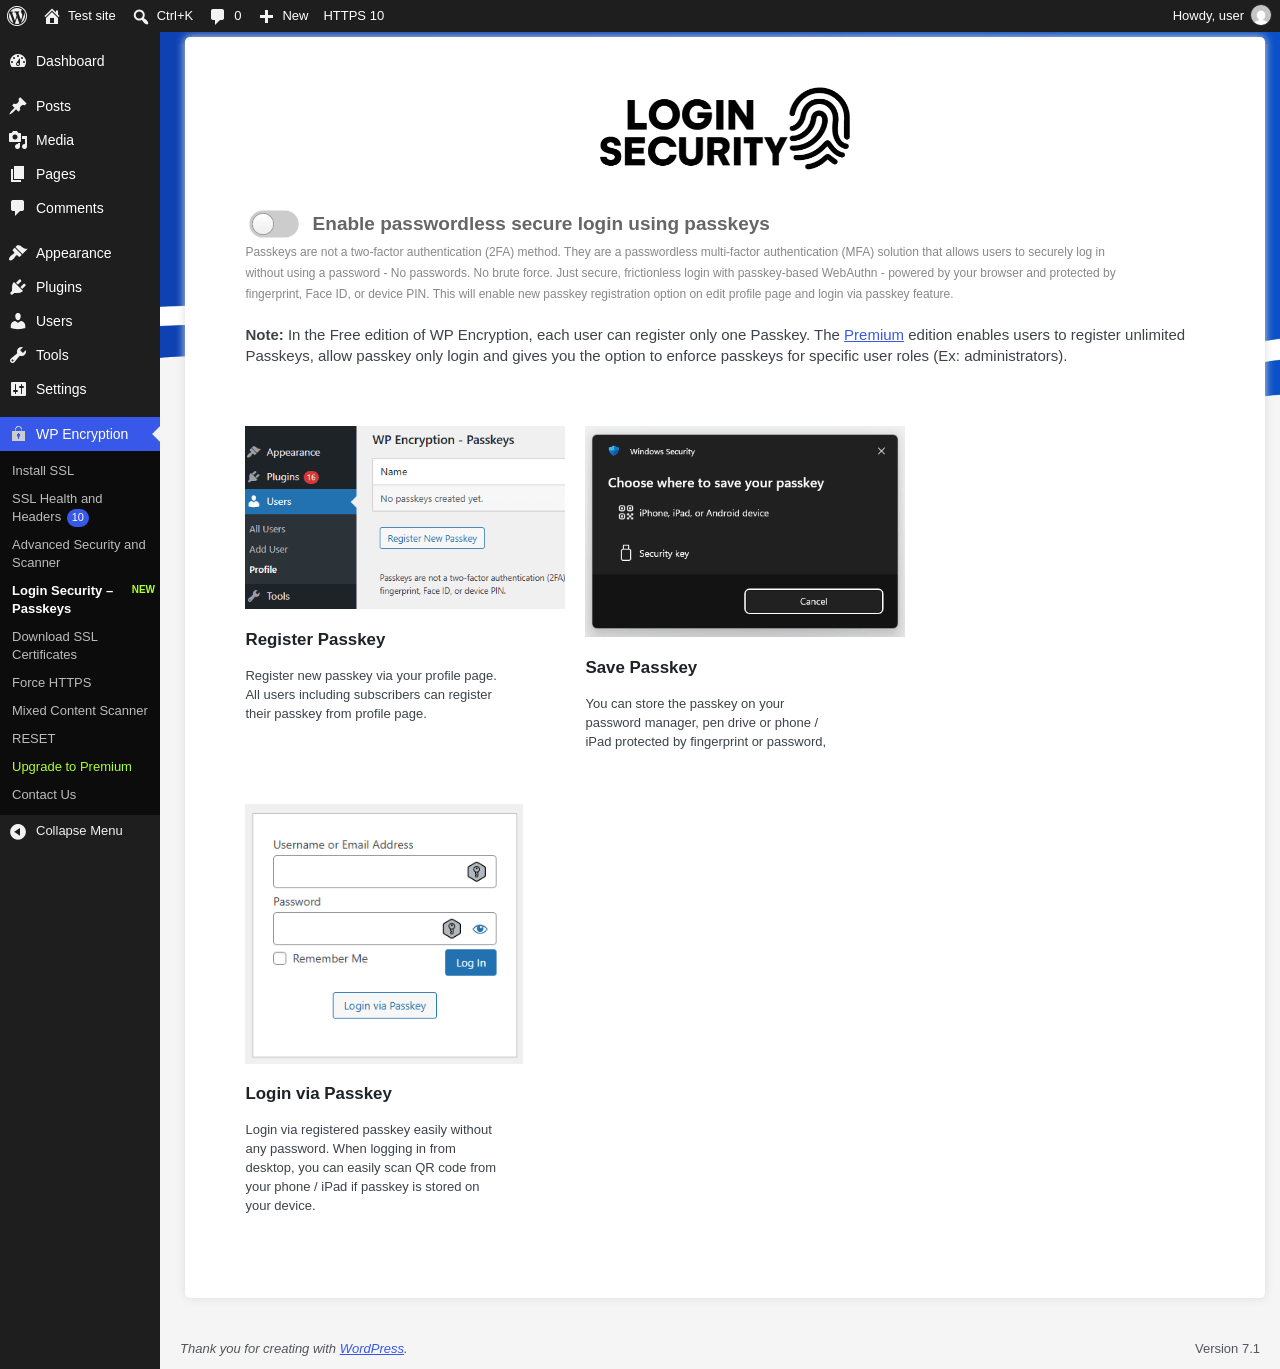Click the 10 badge on SSL Health
The height and width of the screenshot is (1369, 1280).
[78, 518]
